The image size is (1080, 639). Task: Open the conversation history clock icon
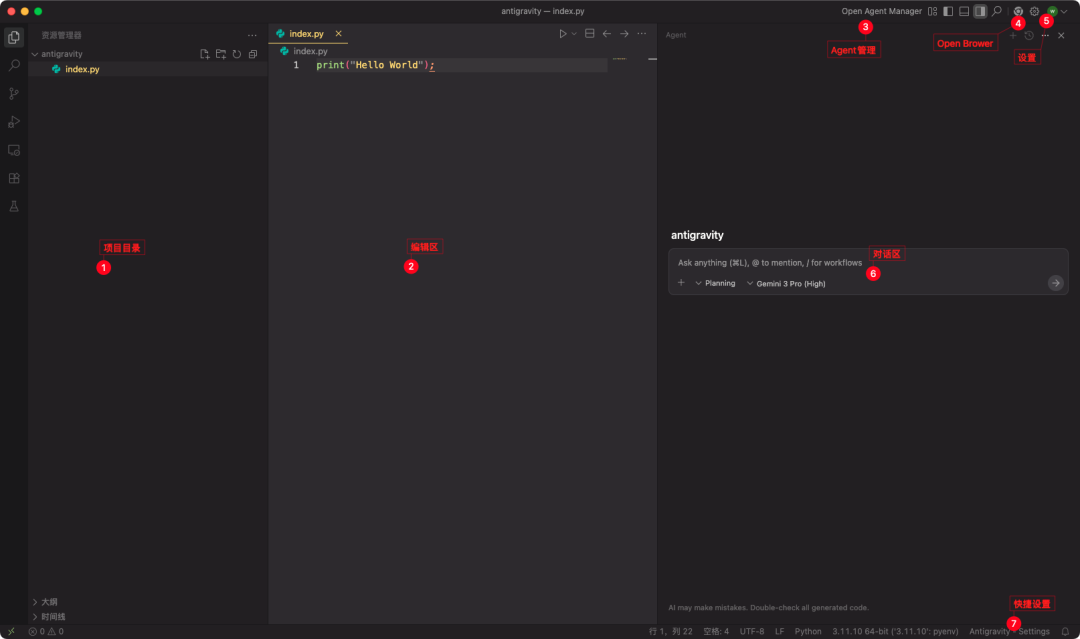1029,35
